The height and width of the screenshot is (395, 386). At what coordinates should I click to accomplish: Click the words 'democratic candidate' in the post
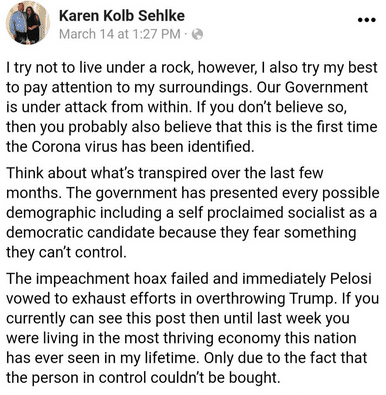(x=80, y=233)
